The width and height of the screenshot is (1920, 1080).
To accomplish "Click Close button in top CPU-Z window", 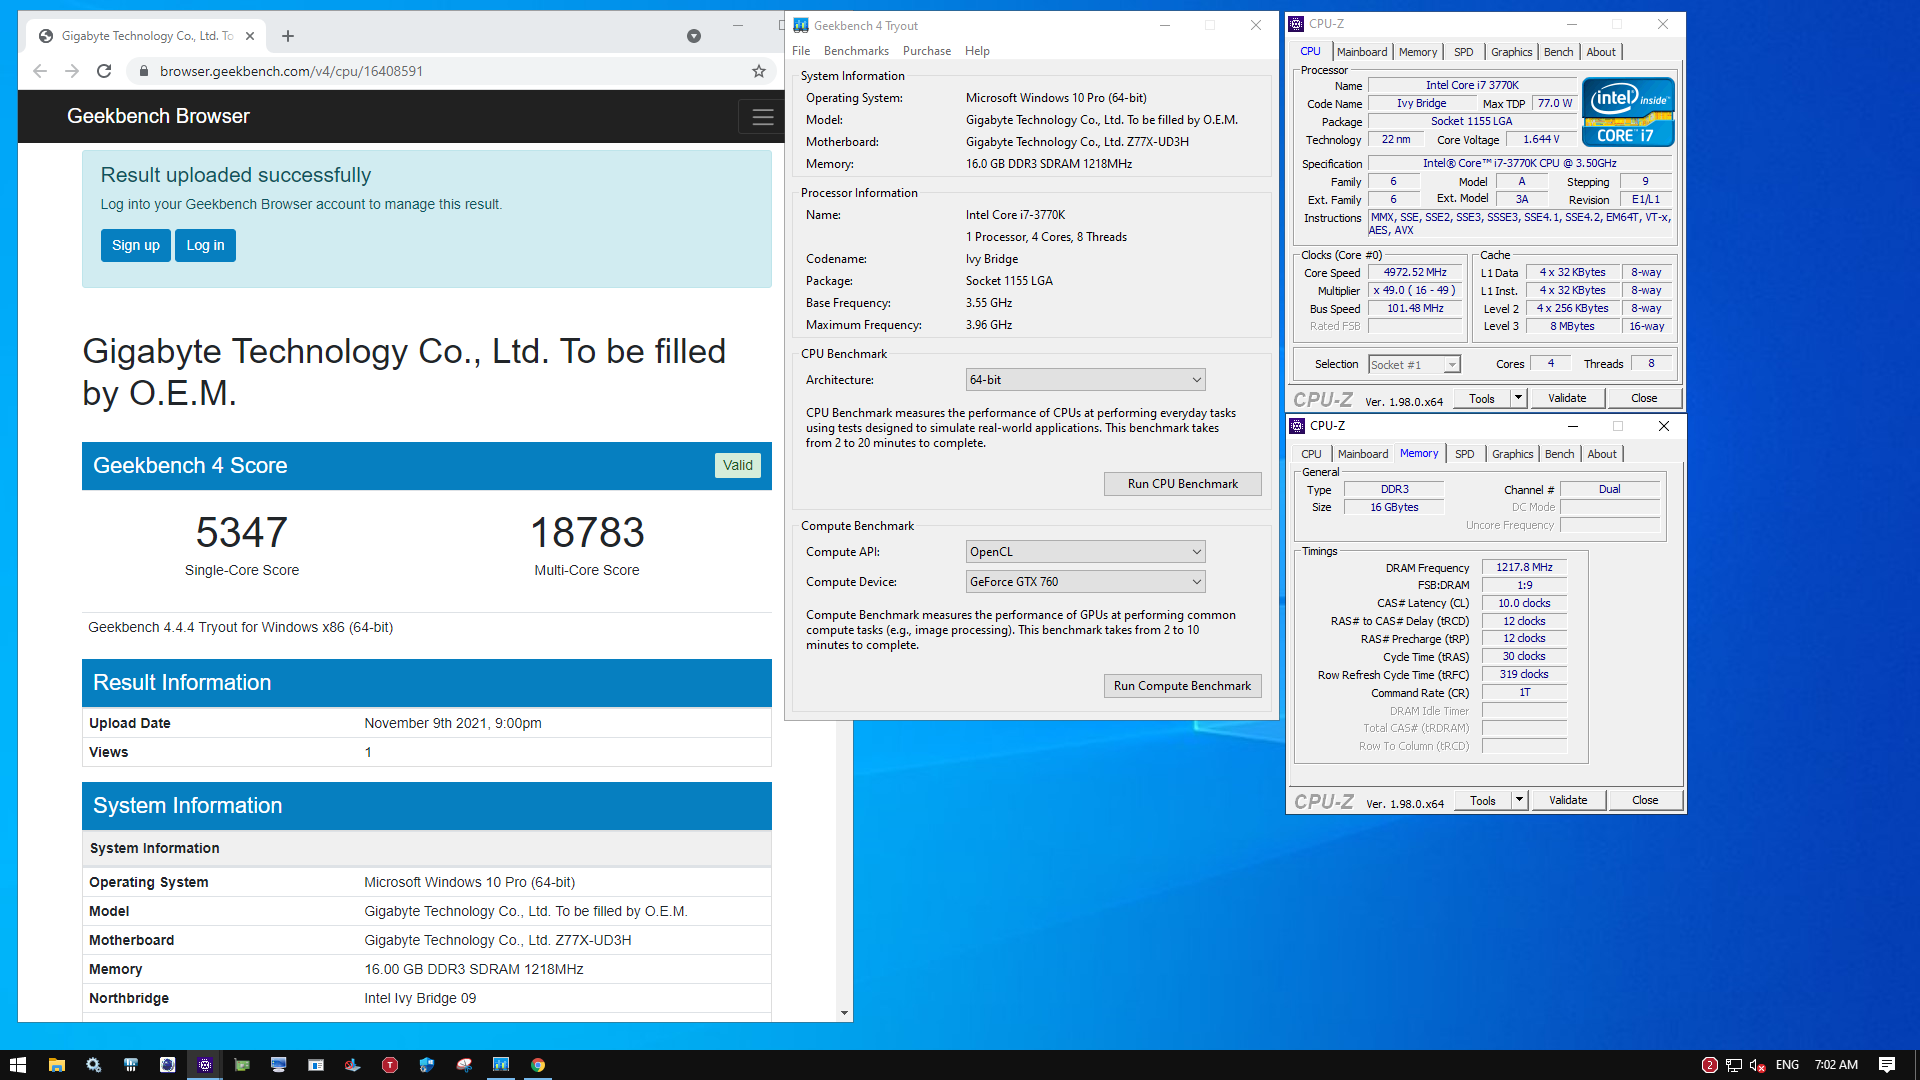I will click(1644, 398).
